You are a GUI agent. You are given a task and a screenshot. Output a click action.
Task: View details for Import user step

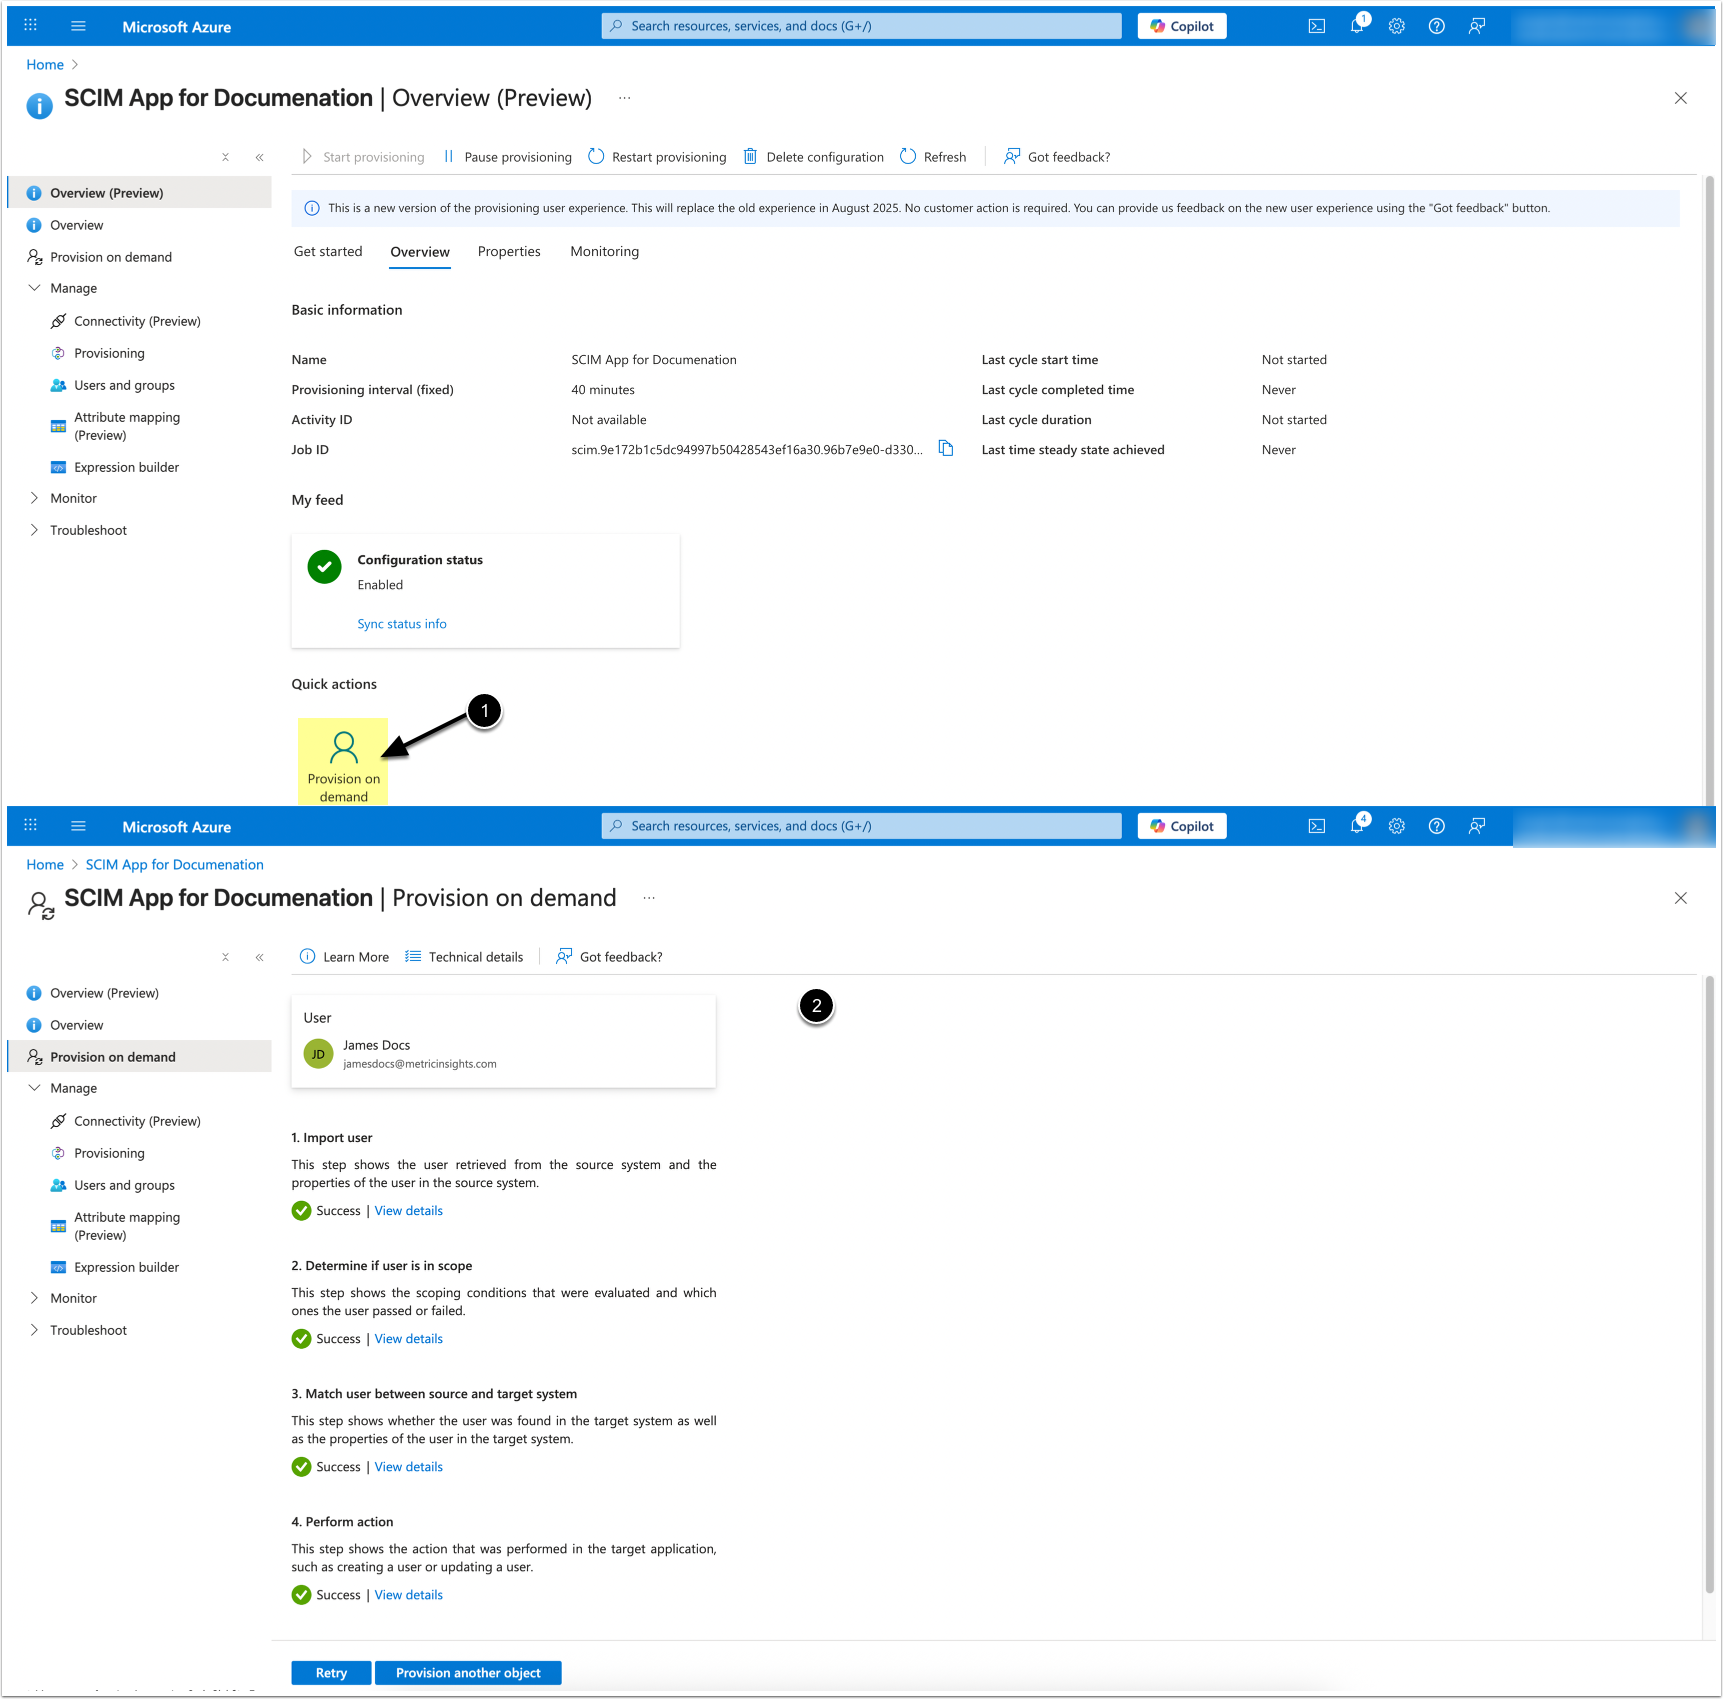click(x=408, y=1211)
